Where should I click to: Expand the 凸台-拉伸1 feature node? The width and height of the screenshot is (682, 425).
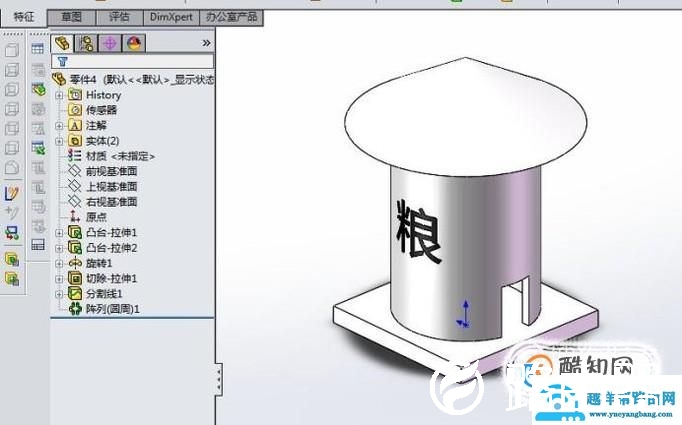click(59, 233)
